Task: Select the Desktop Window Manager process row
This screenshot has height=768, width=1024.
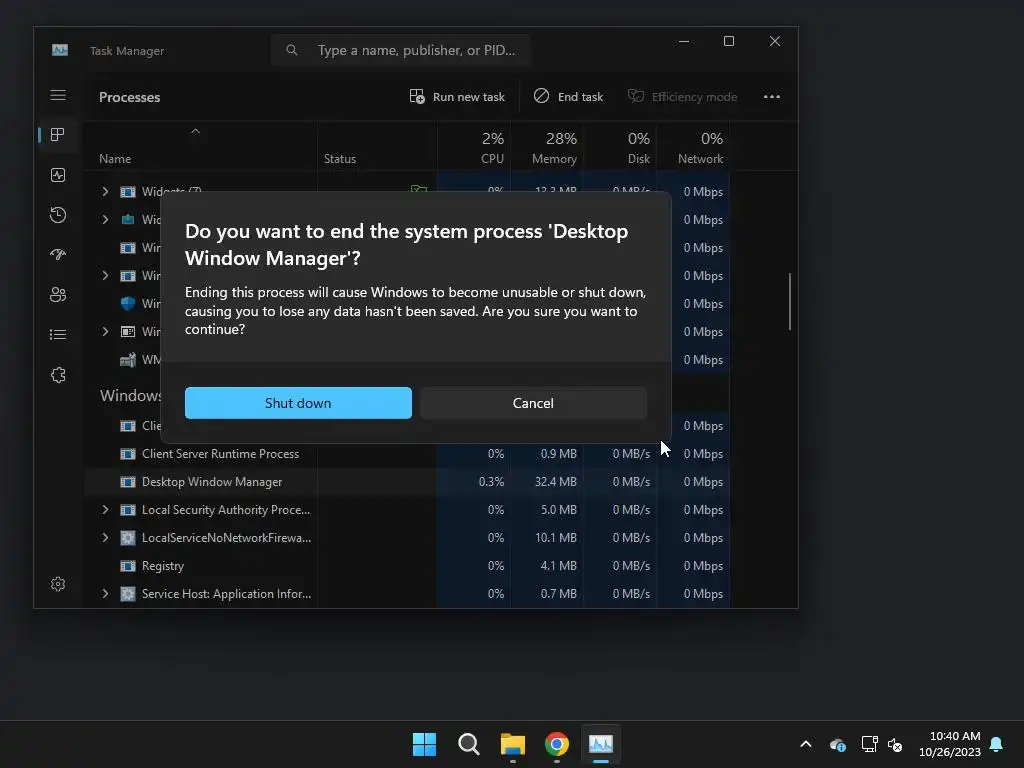Action: point(407,482)
